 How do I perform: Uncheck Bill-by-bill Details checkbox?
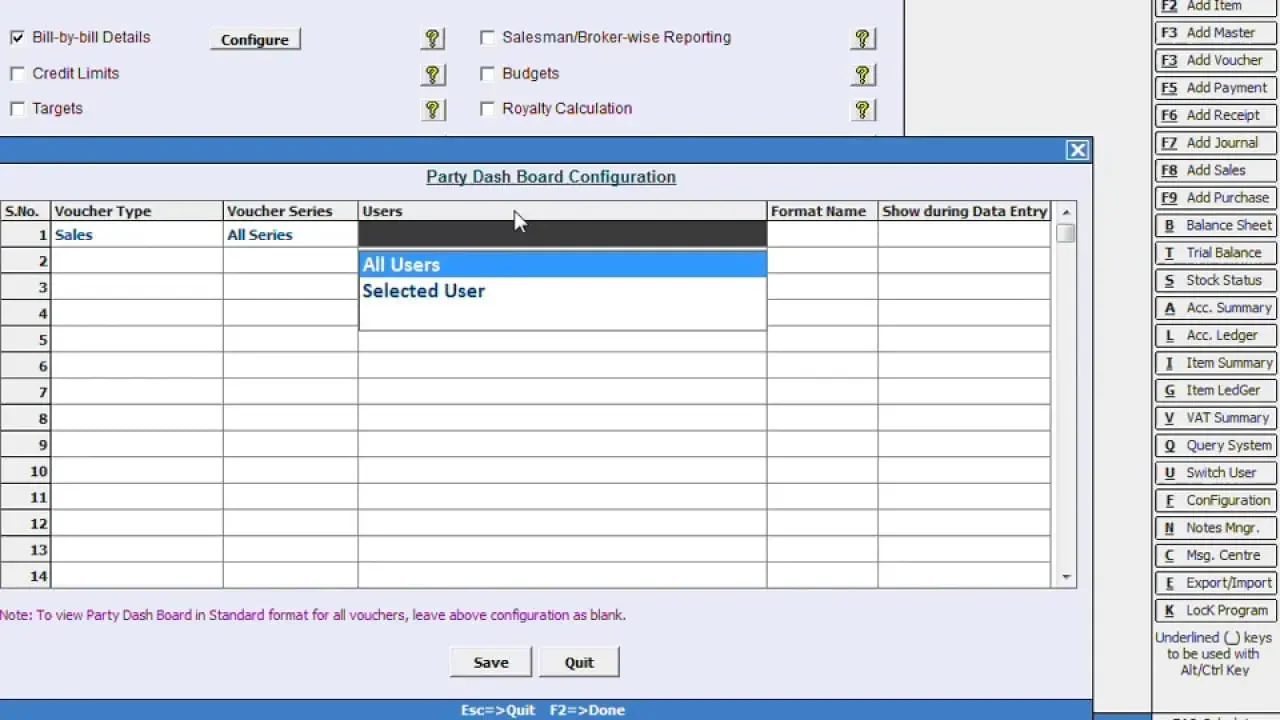(x=17, y=38)
